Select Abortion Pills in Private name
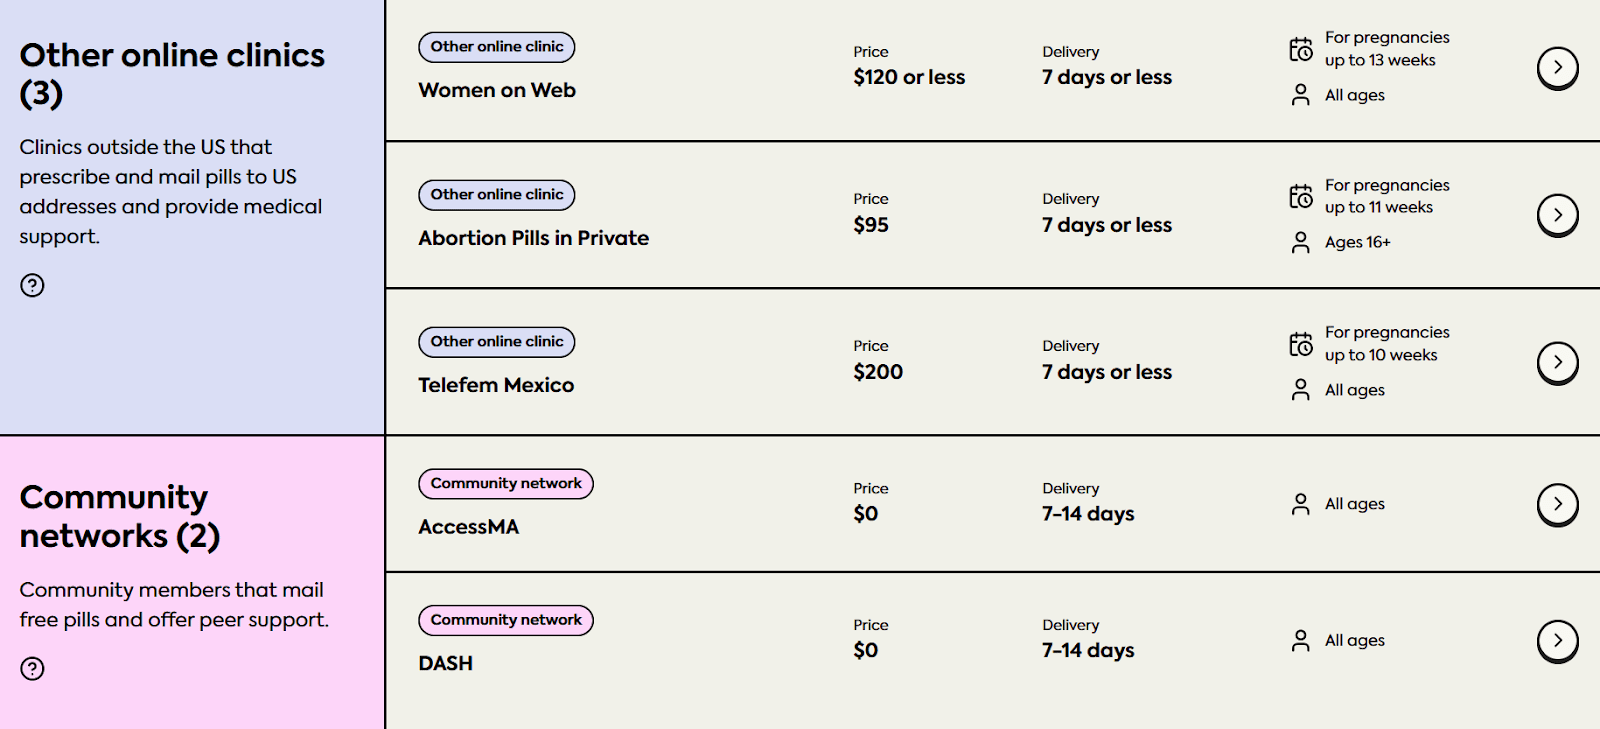 point(533,238)
